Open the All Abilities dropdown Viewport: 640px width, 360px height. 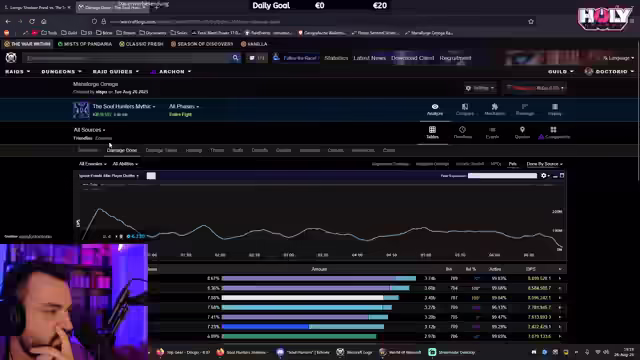pyautogui.click(x=125, y=164)
